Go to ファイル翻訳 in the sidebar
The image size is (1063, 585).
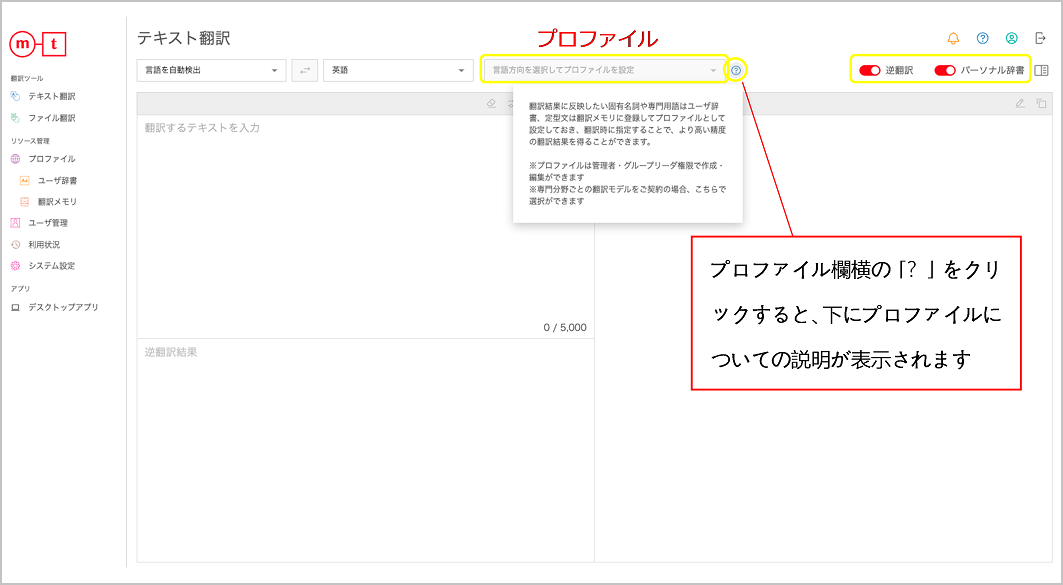pyautogui.click(x=51, y=118)
